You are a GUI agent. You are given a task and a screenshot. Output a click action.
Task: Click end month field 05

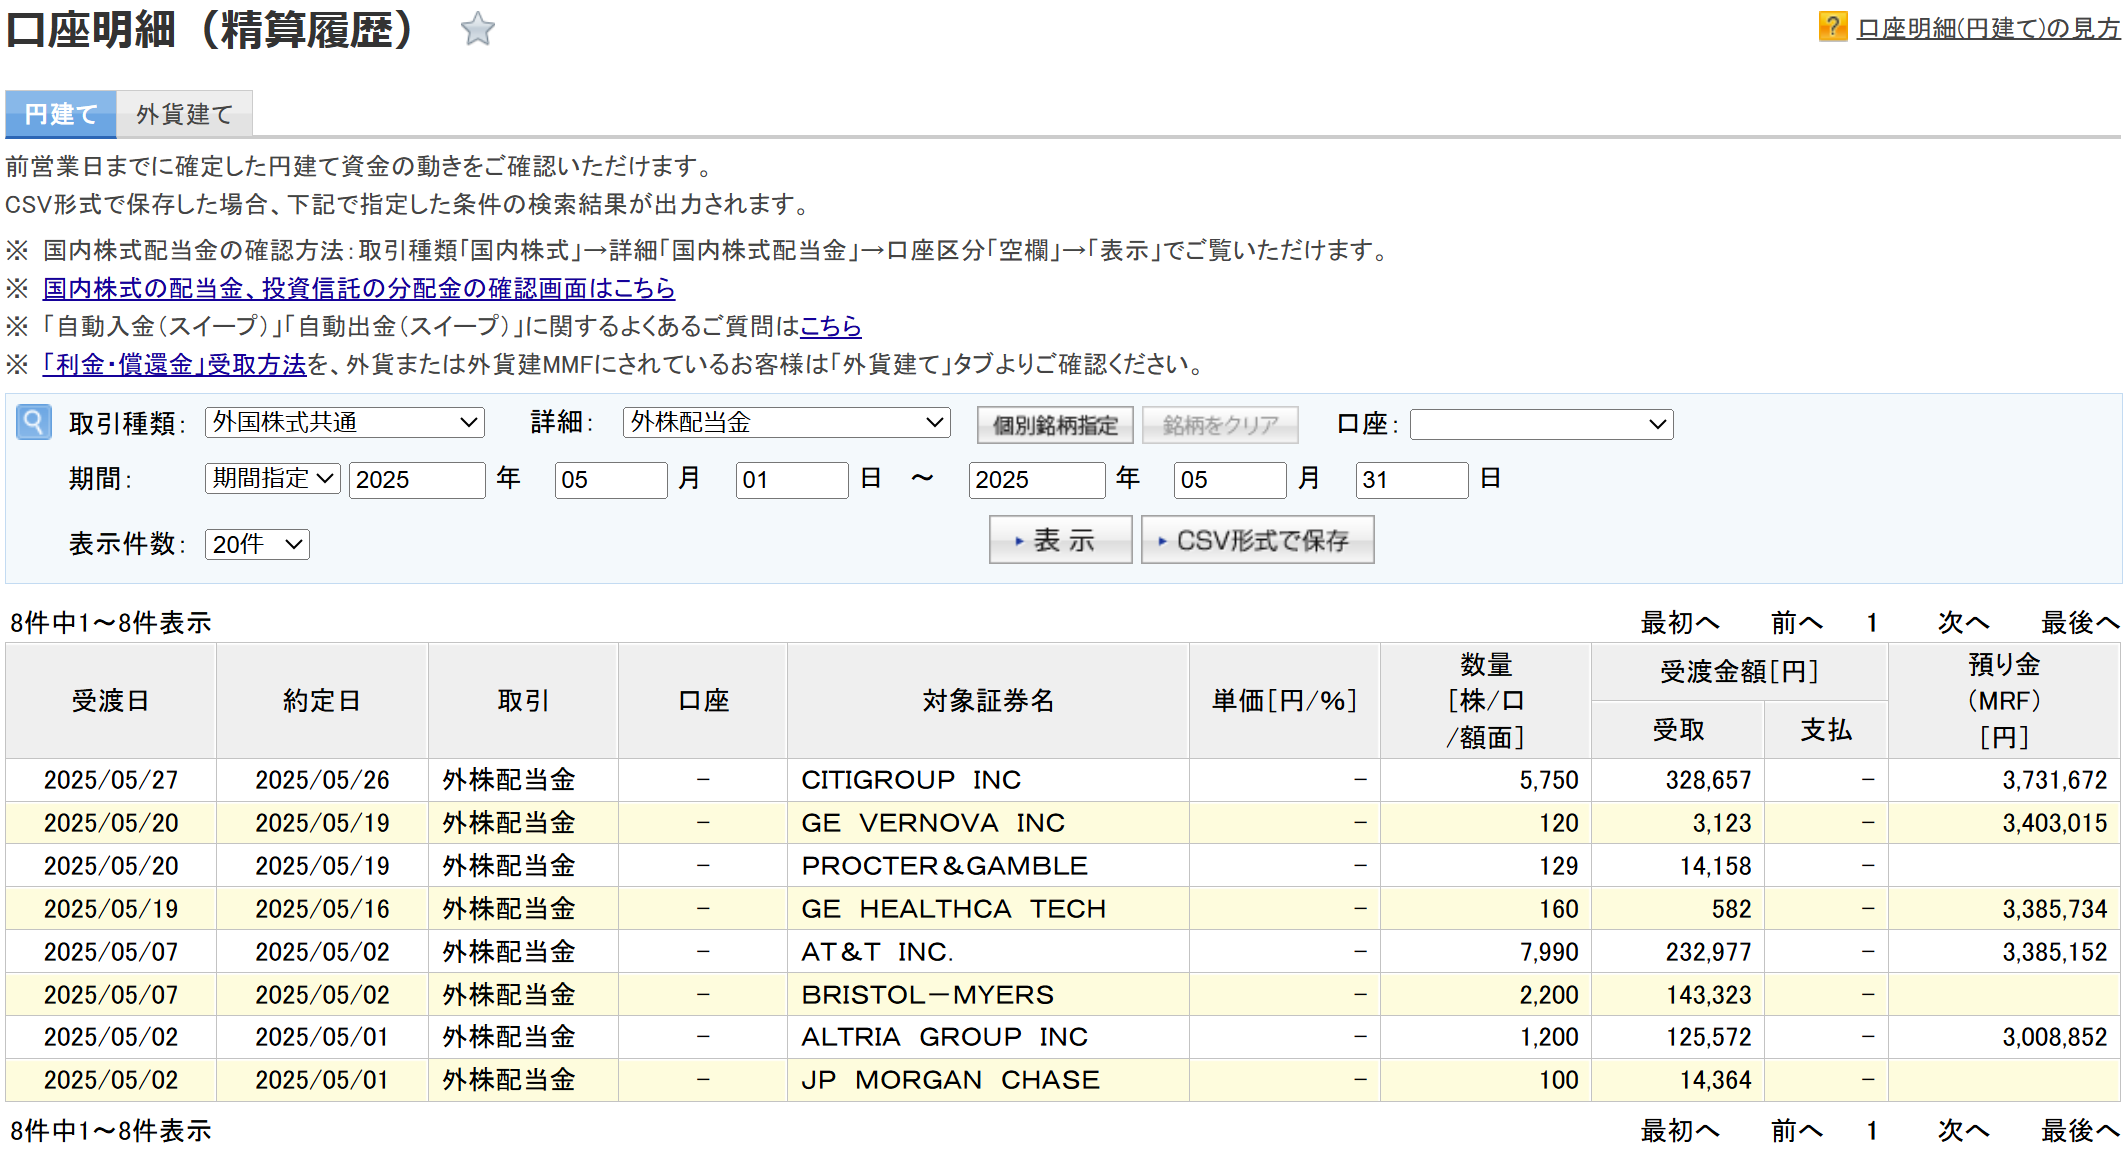[x=1230, y=480]
